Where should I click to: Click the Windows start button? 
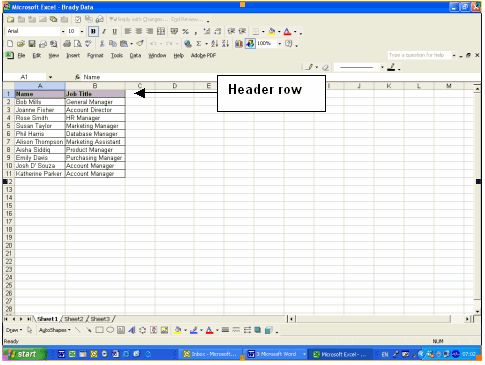pos(24,354)
